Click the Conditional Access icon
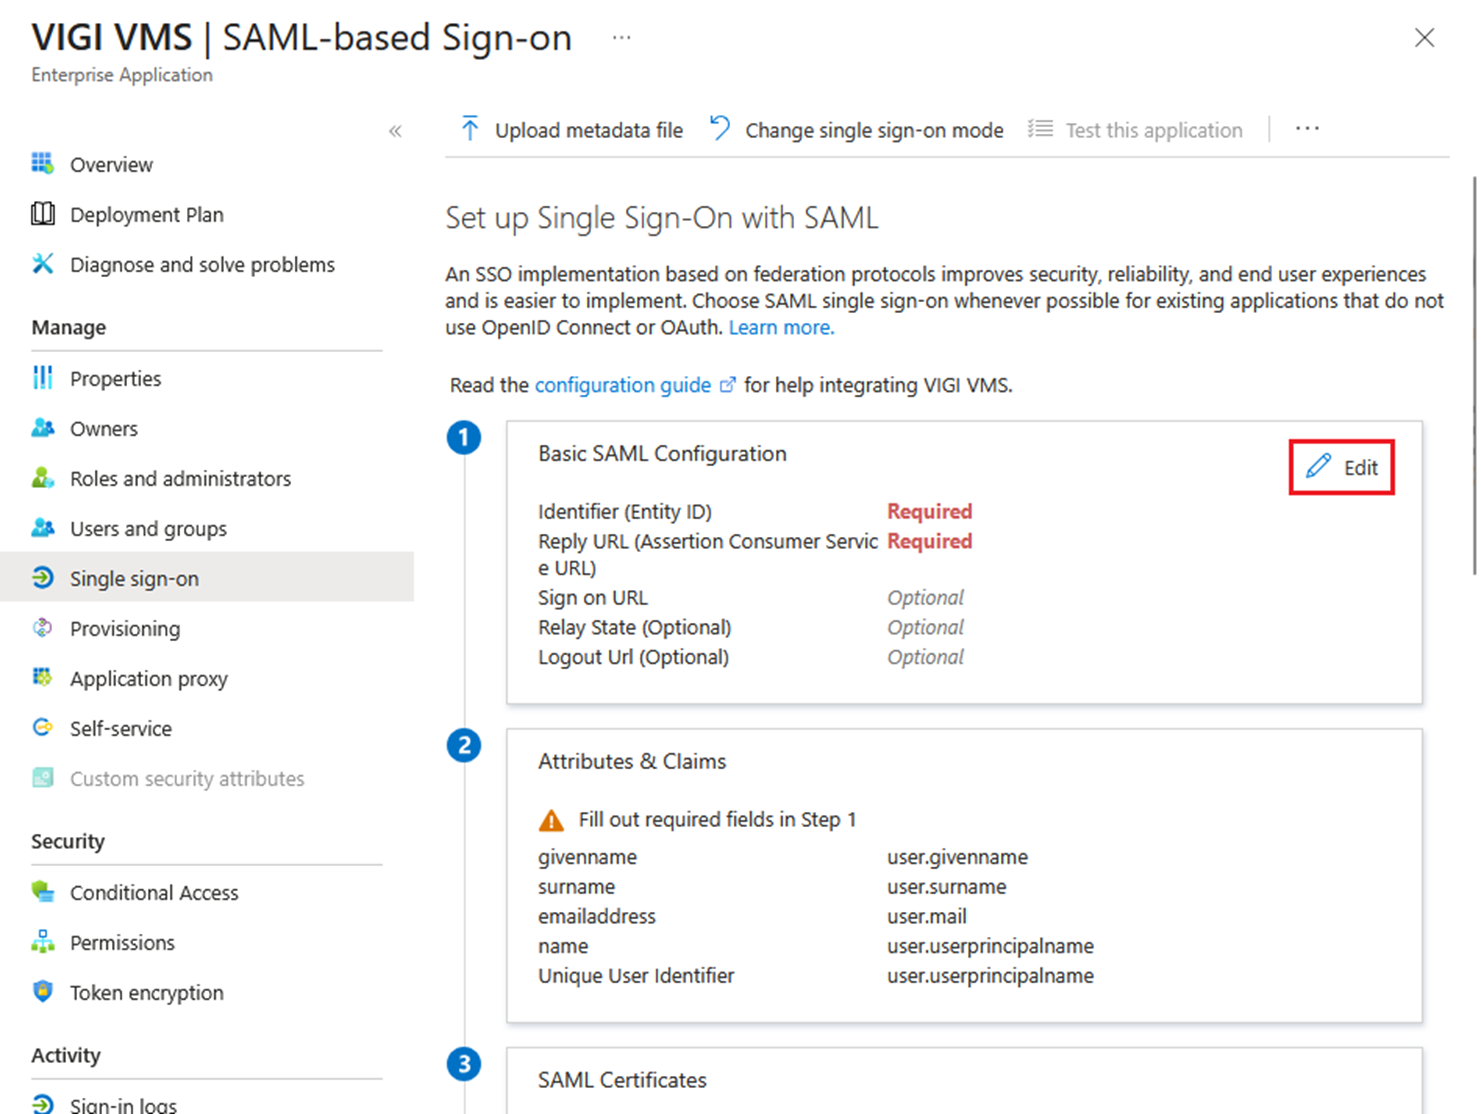 click(x=42, y=891)
